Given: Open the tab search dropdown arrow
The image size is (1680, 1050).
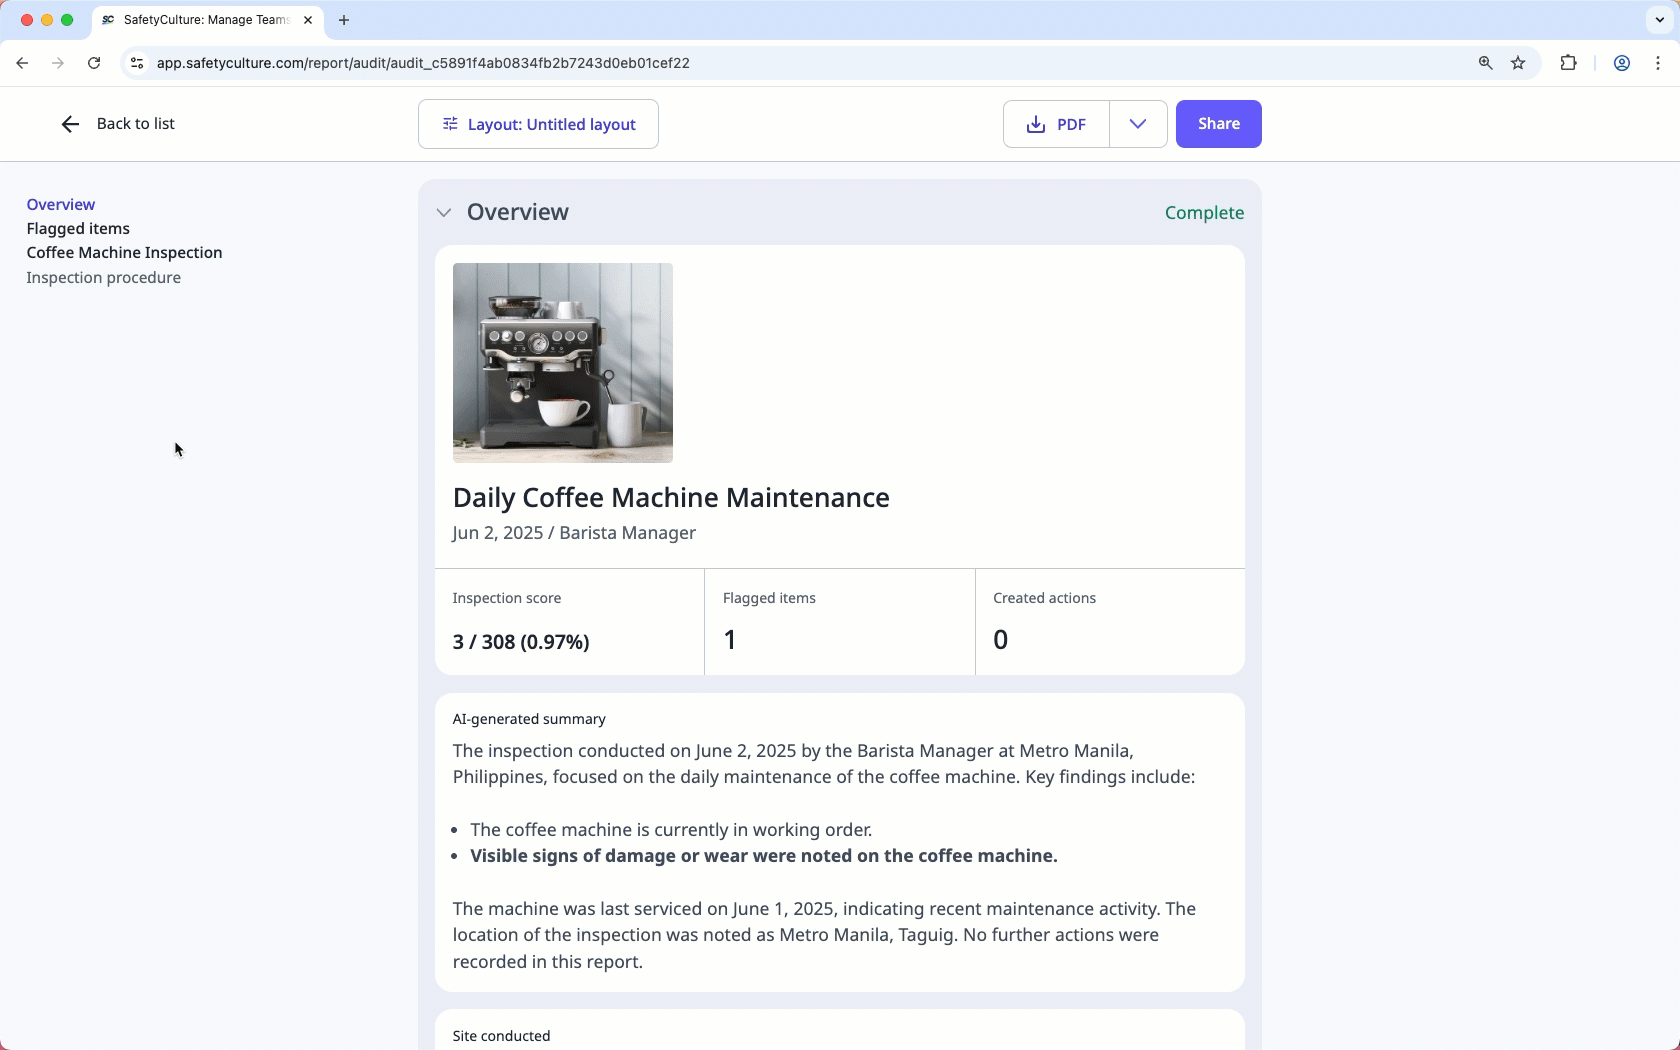Looking at the screenshot, I should pos(1660,20).
